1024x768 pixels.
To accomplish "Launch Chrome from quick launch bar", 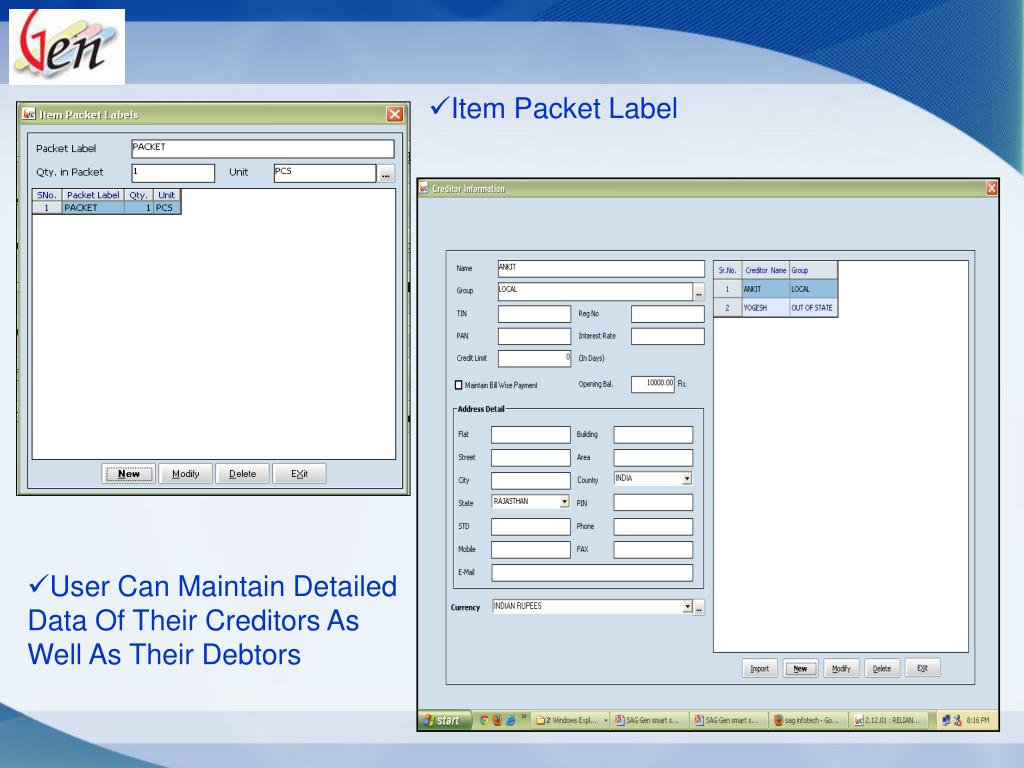I will [484, 720].
